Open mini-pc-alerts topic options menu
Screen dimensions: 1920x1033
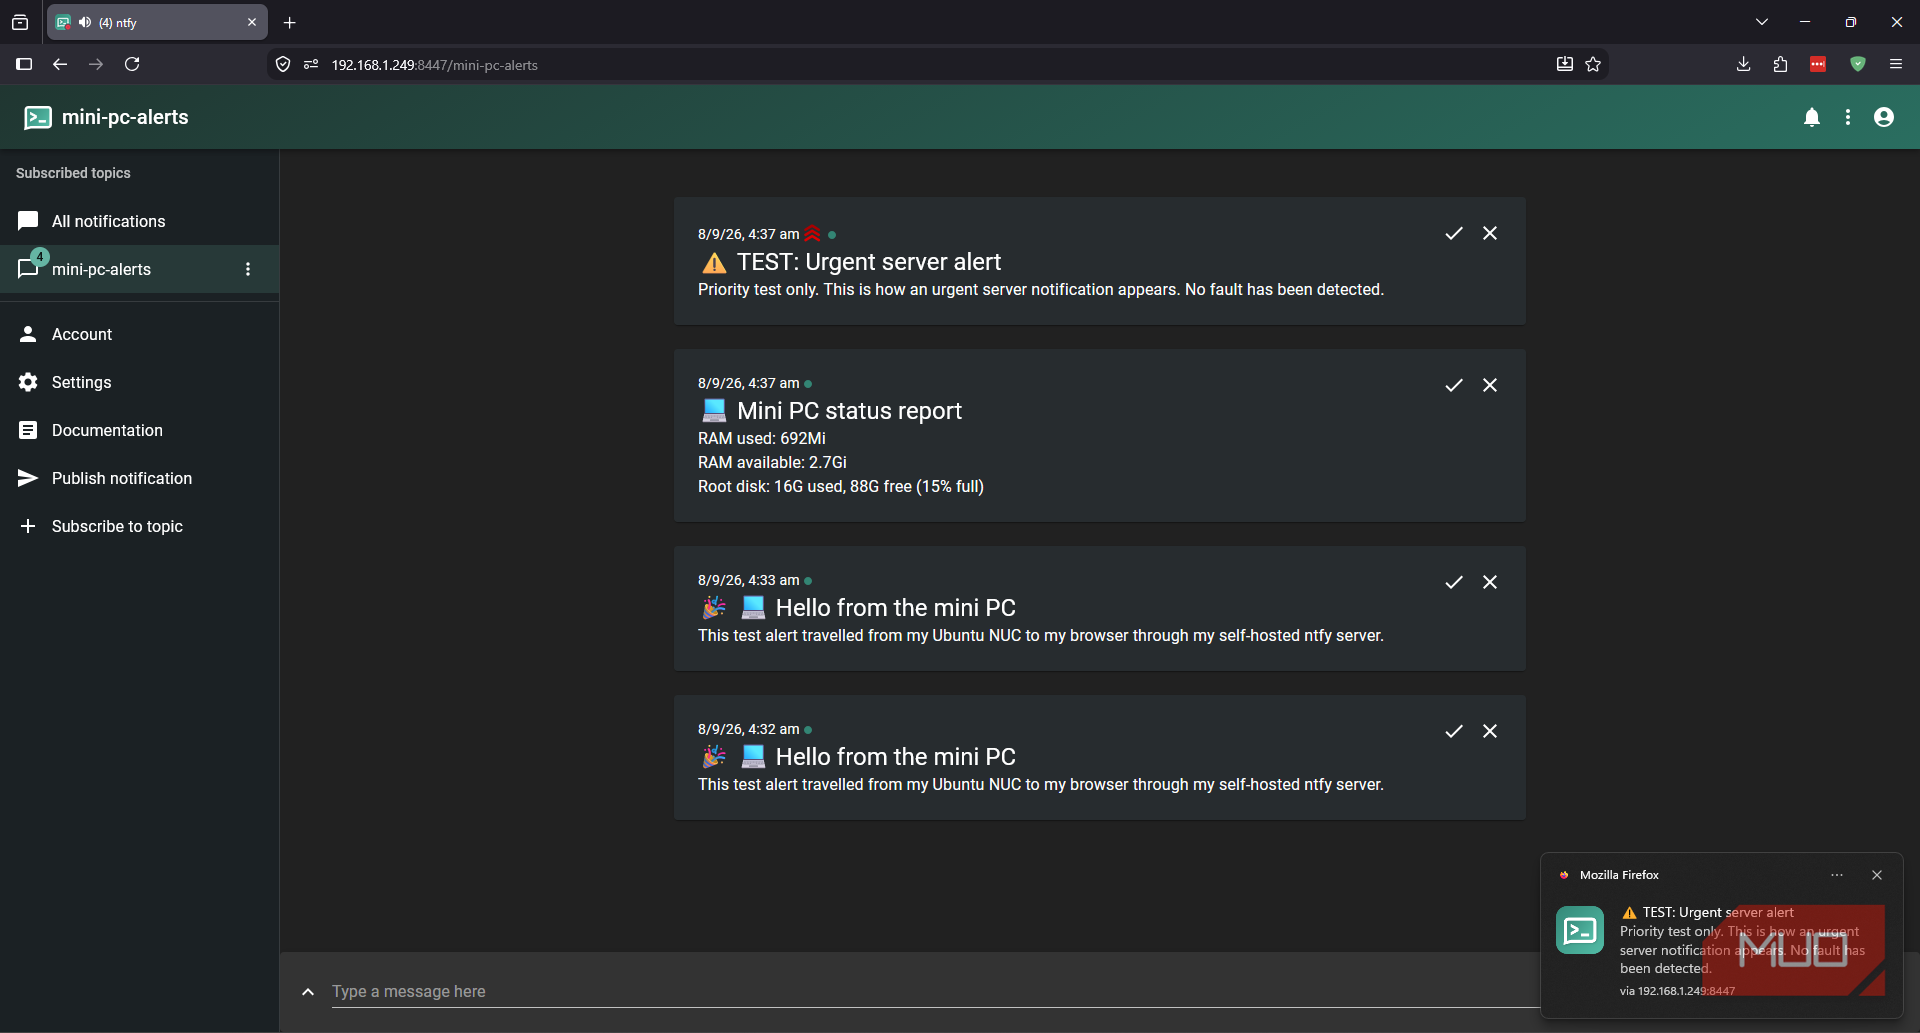(248, 269)
